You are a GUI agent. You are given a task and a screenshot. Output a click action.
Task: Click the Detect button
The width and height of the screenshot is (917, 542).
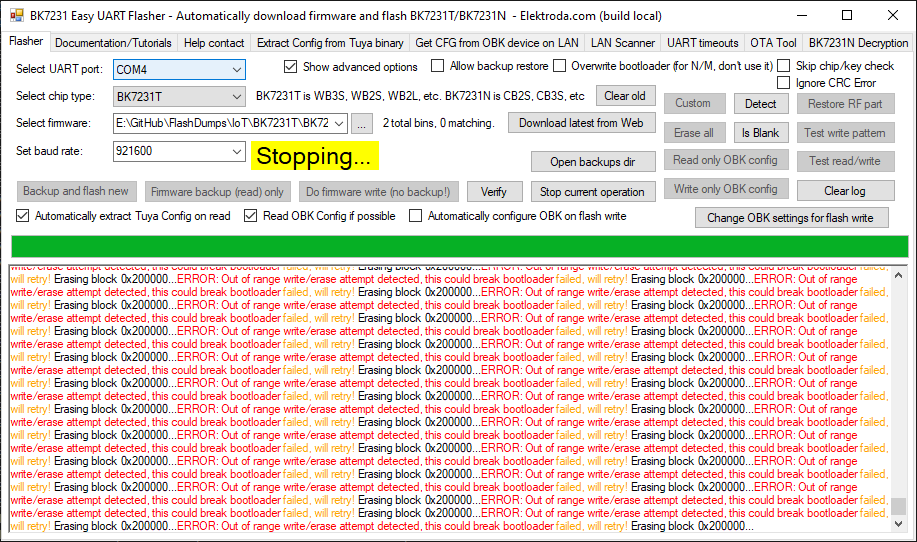point(761,104)
